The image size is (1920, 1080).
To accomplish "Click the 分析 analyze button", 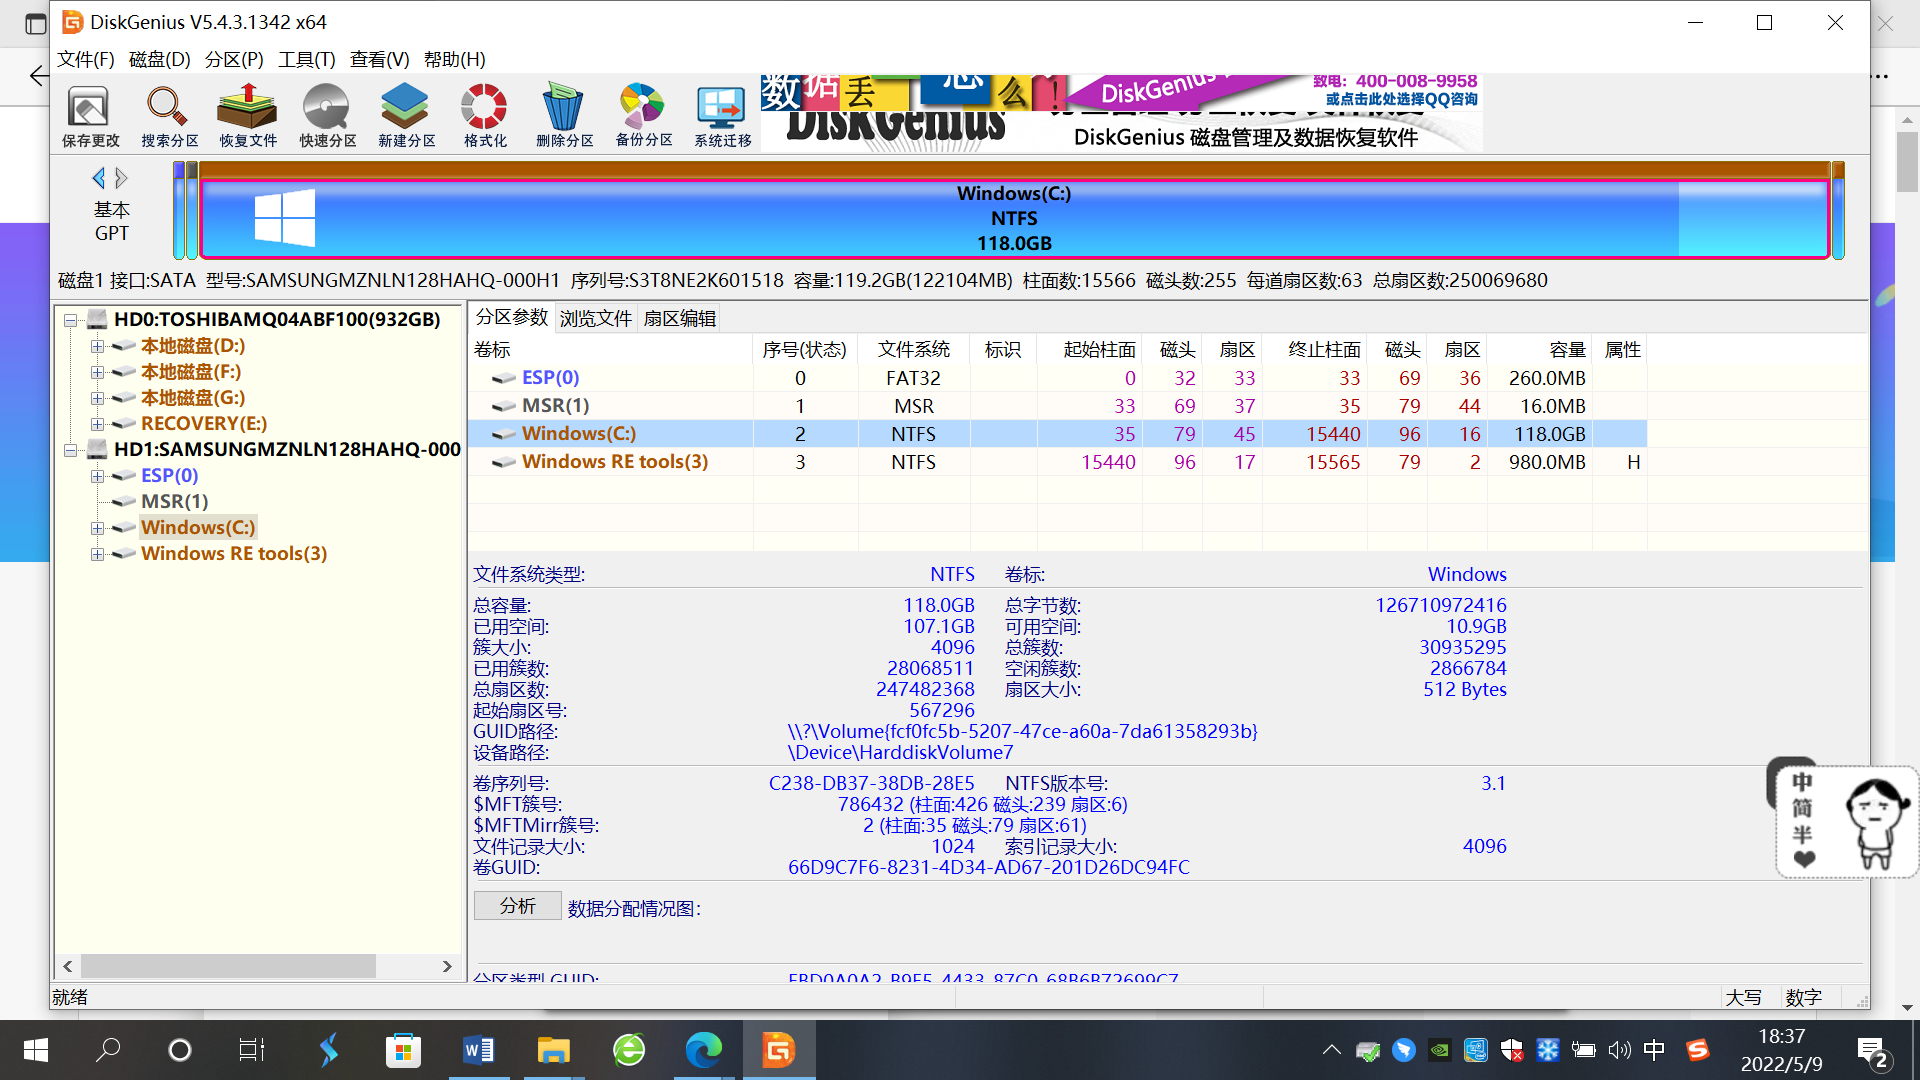I will point(517,905).
